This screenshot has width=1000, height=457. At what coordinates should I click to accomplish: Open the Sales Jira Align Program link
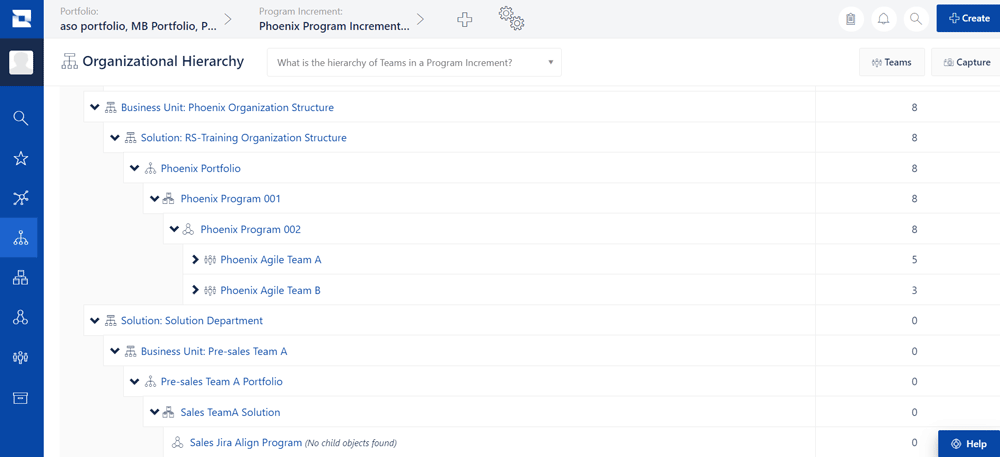click(246, 442)
